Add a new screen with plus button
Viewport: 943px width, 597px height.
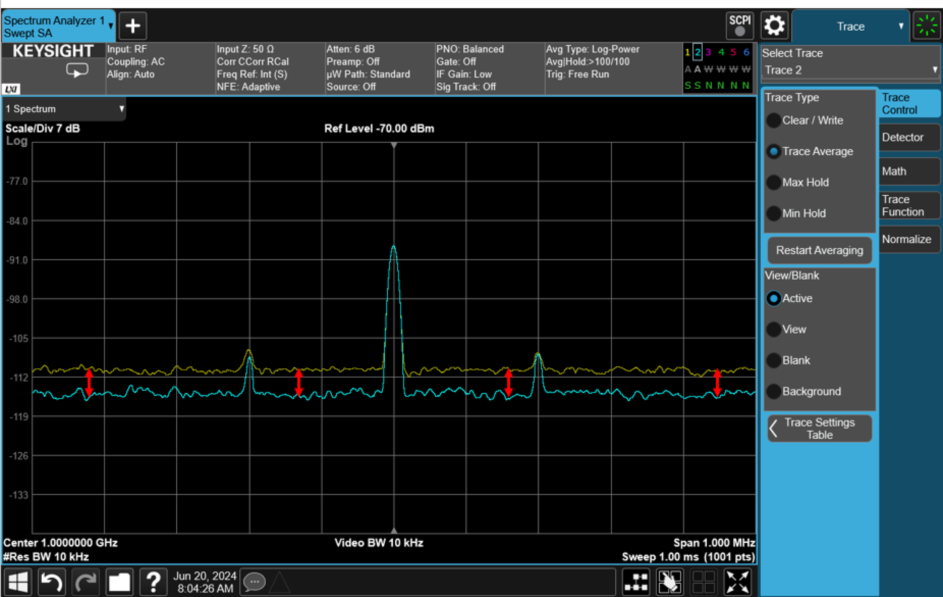pyautogui.click(x=133, y=27)
